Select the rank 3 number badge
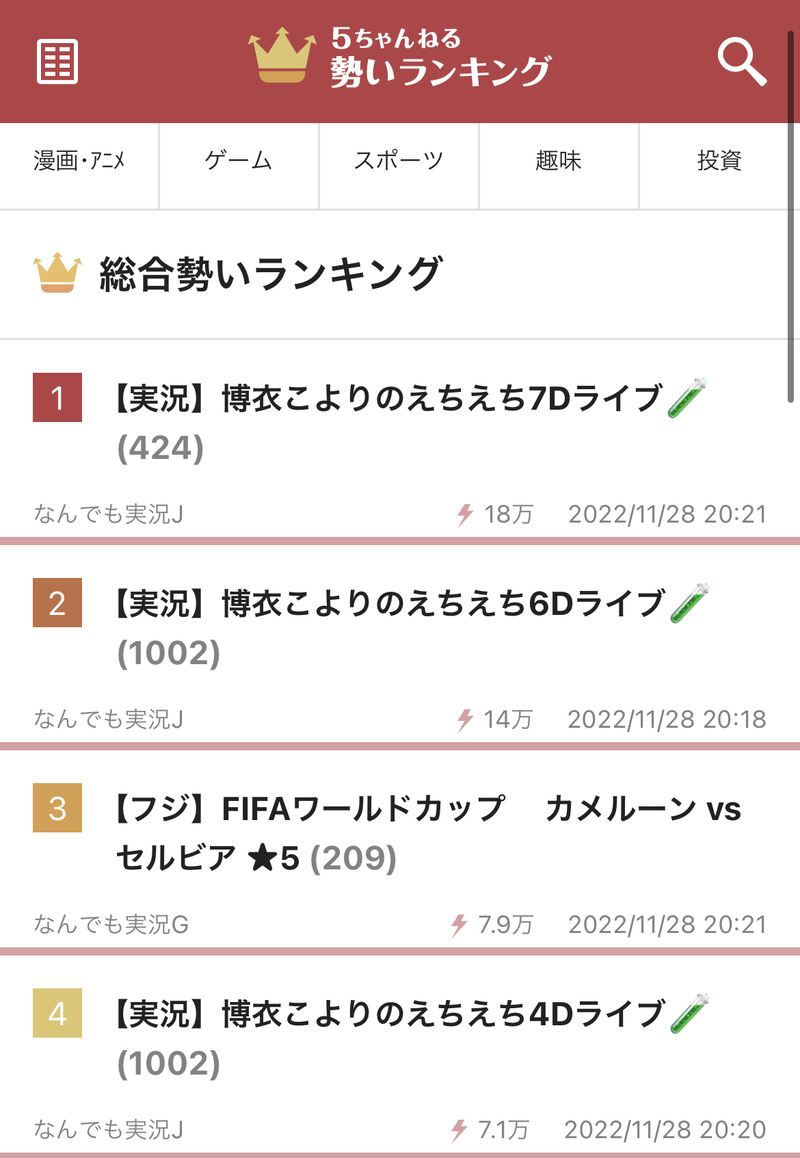800x1158 pixels. pyautogui.click(x=58, y=808)
